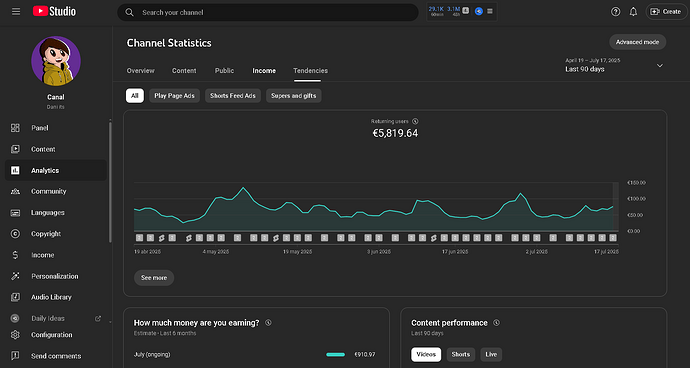Image resolution: width=690 pixels, height=368 pixels.
Task: Click the 'Search your channel' field
Action: click(268, 12)
